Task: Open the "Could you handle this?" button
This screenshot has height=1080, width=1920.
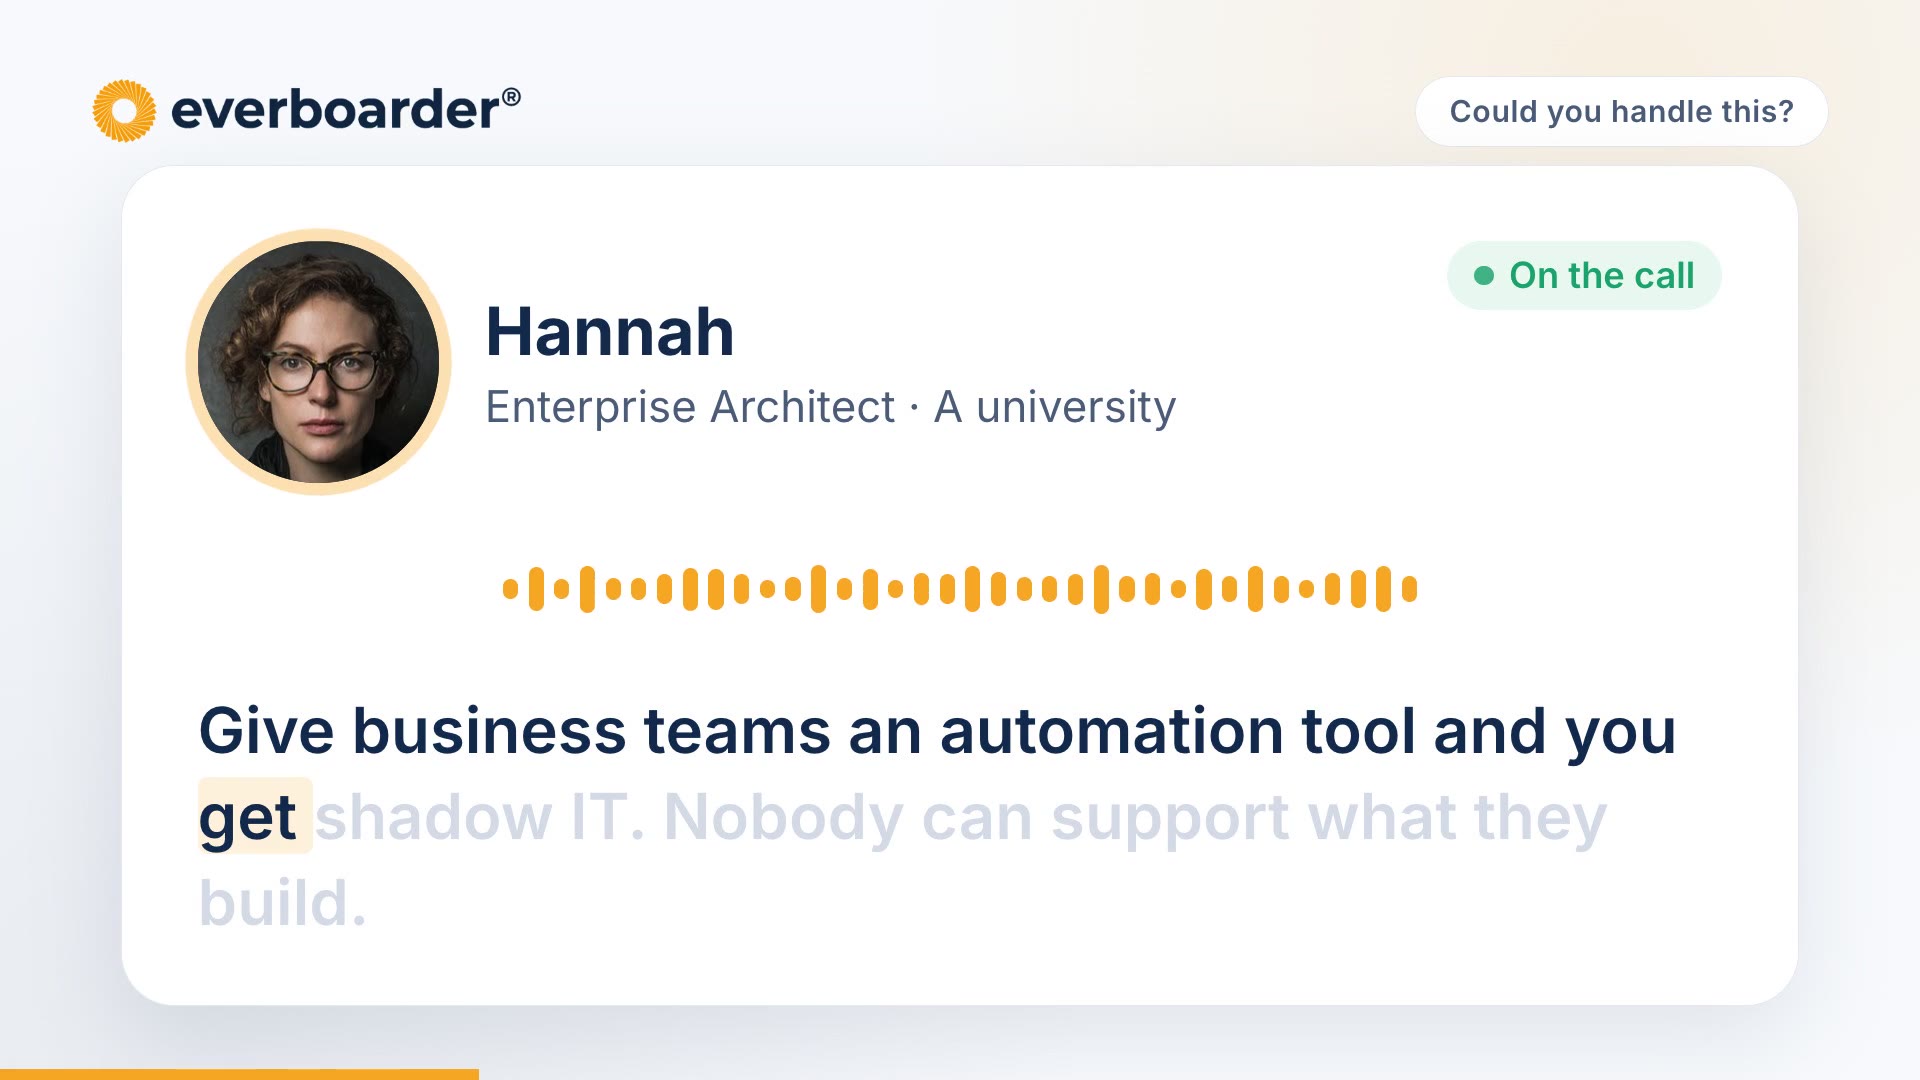Action: click(x=1621, y=111)
